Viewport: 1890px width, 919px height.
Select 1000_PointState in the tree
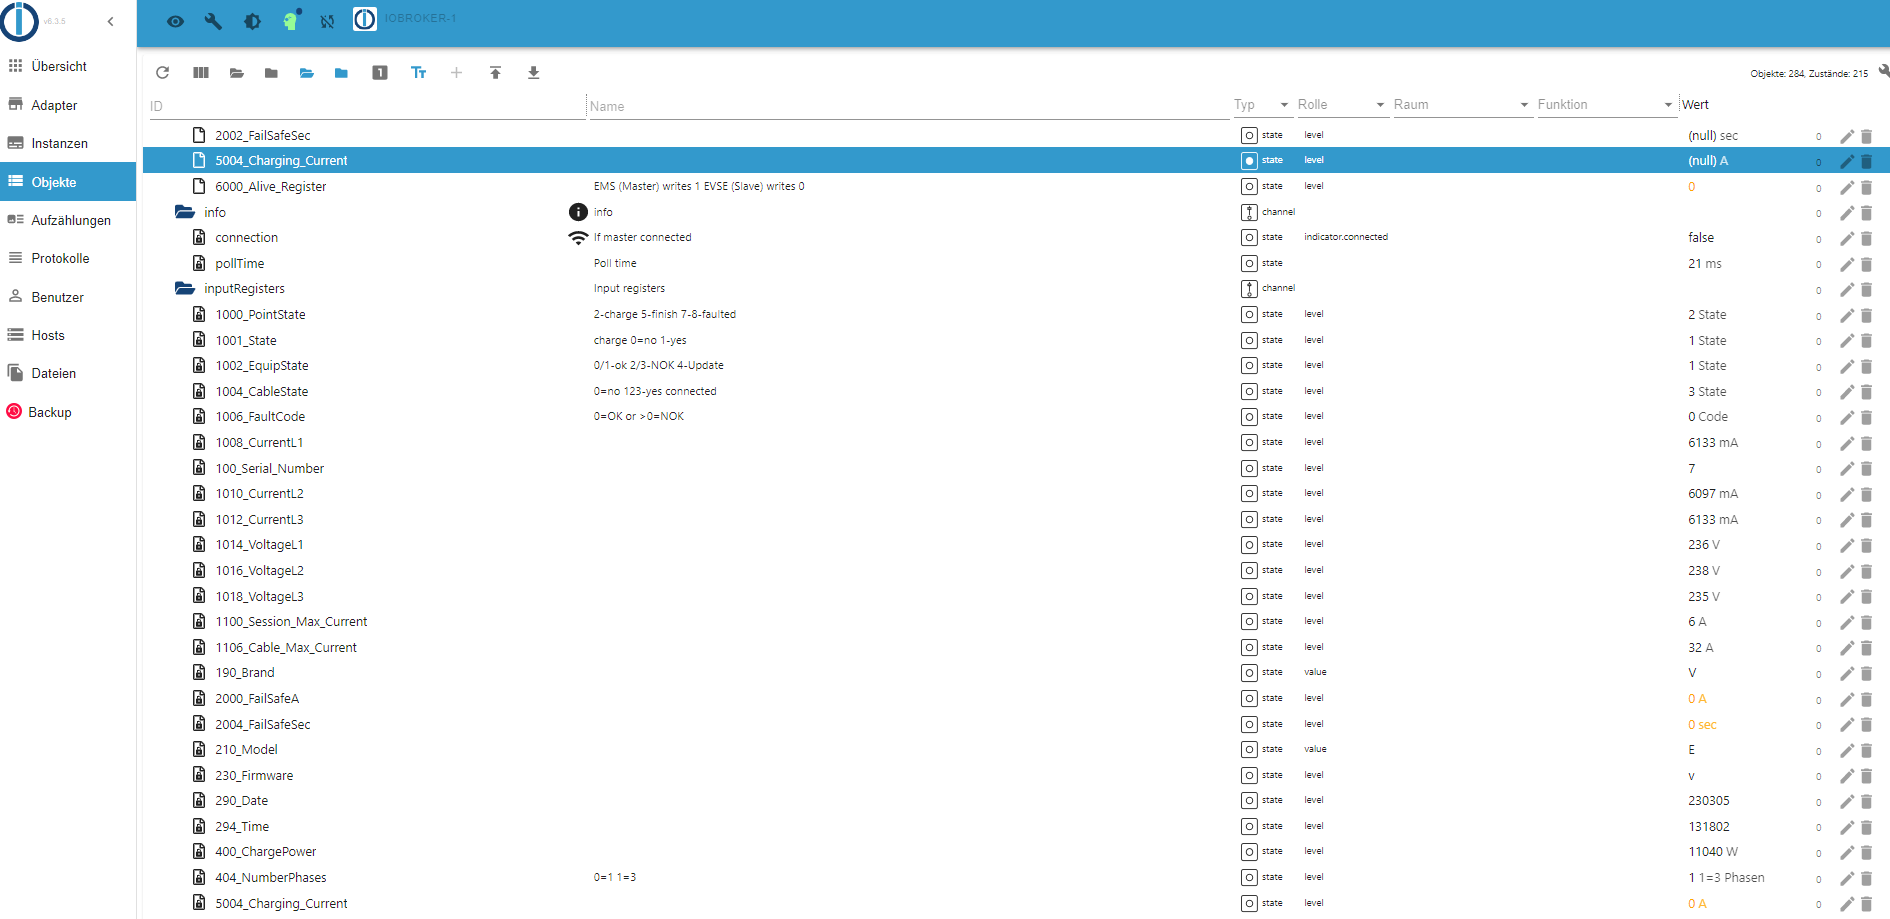click(1016, 314)
